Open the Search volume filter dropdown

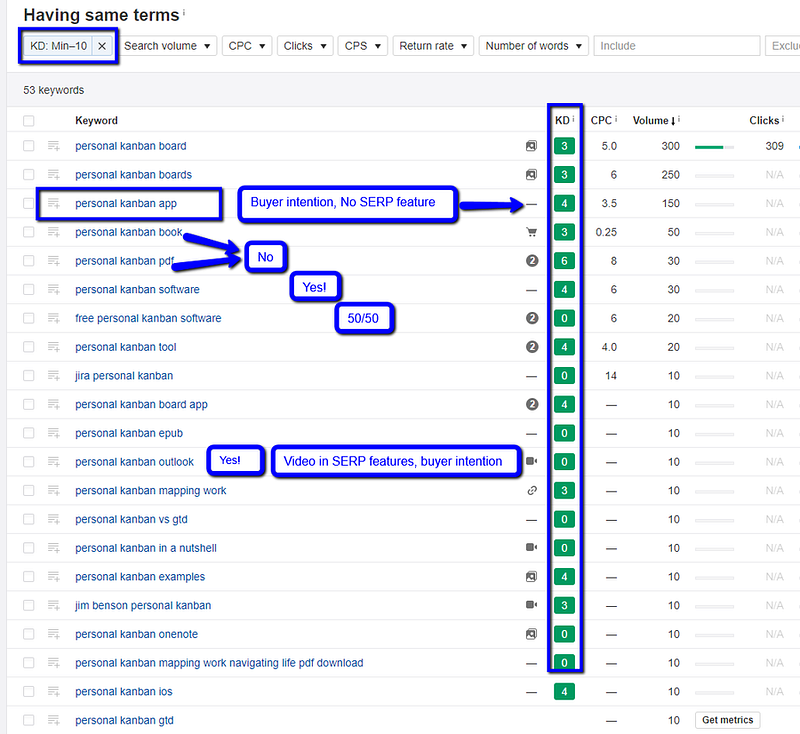[x=167, y=46]
